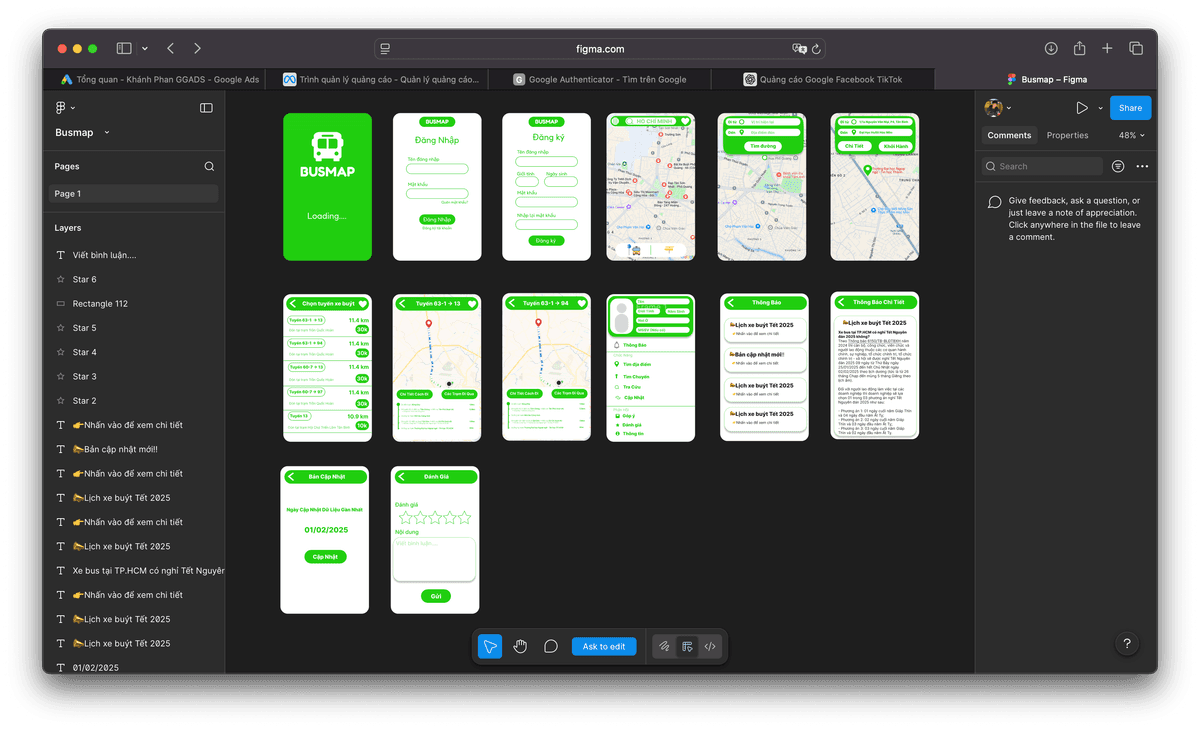Switch to Dev Mode code toggle
Image resolution: width=1200 pixels, height=730 pixels.
point(710,647)
